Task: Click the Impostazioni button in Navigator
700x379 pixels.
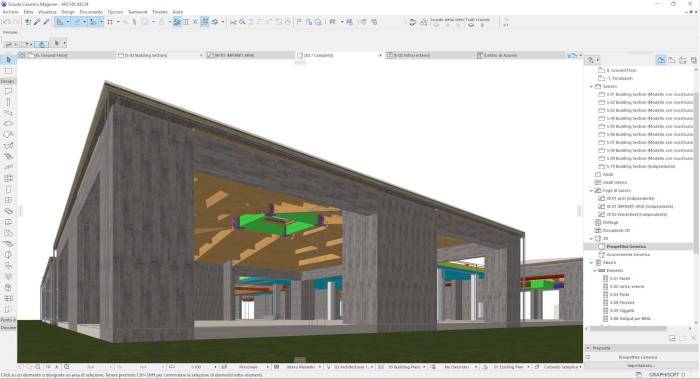Action: [641, 366]
